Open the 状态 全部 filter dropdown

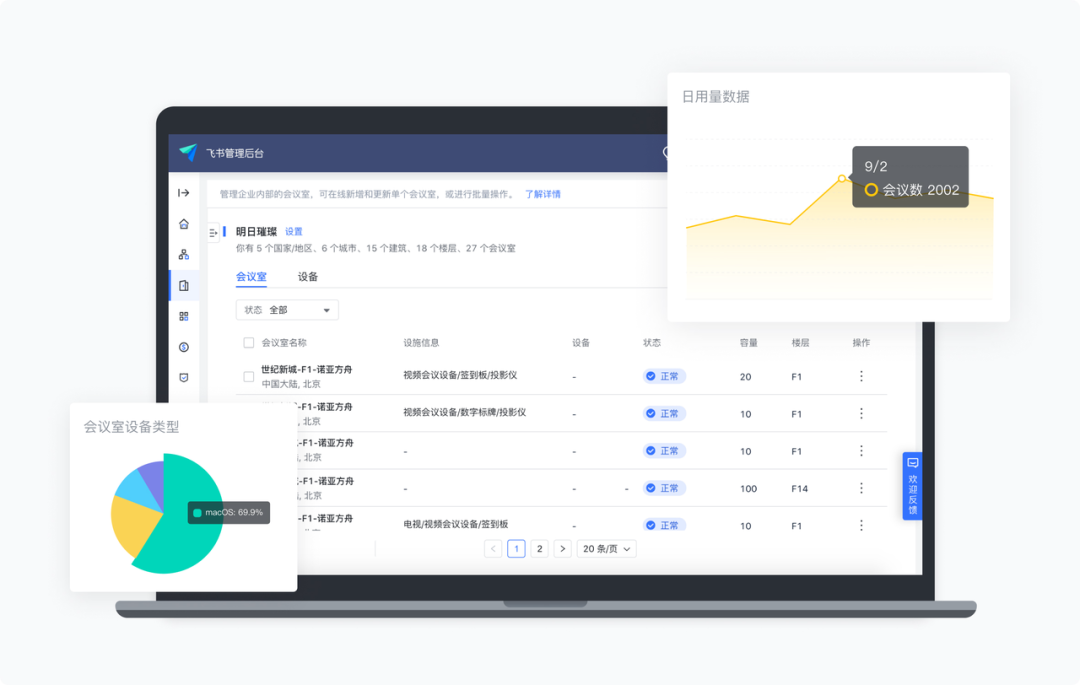(x=287, y=310)
